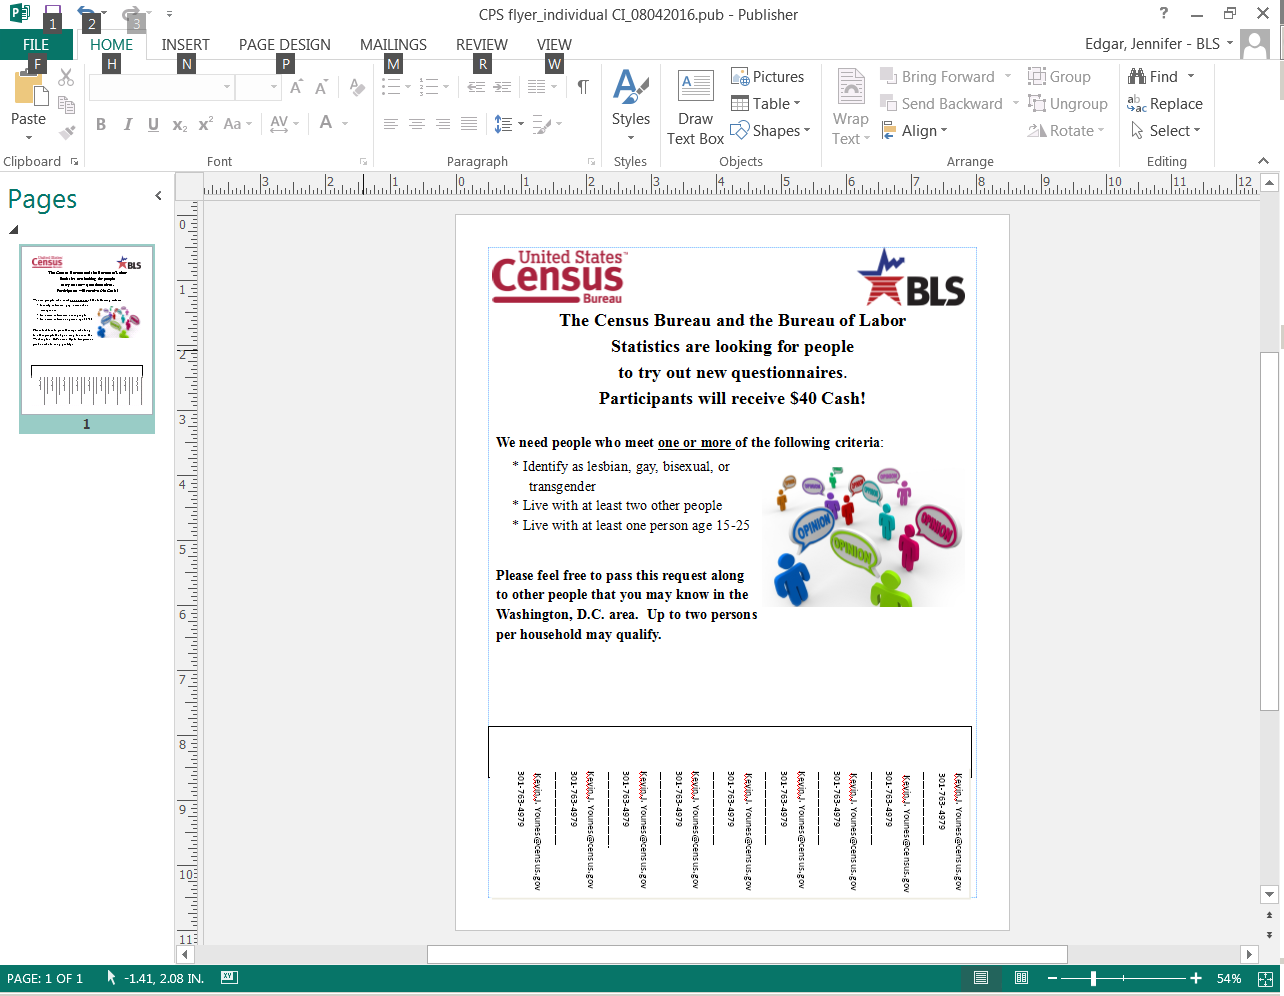Viewport: 1284px width, 996px height.
Task: Insert a picture using Pictures button
Action: pyautogui.click(x=767, y=77)
